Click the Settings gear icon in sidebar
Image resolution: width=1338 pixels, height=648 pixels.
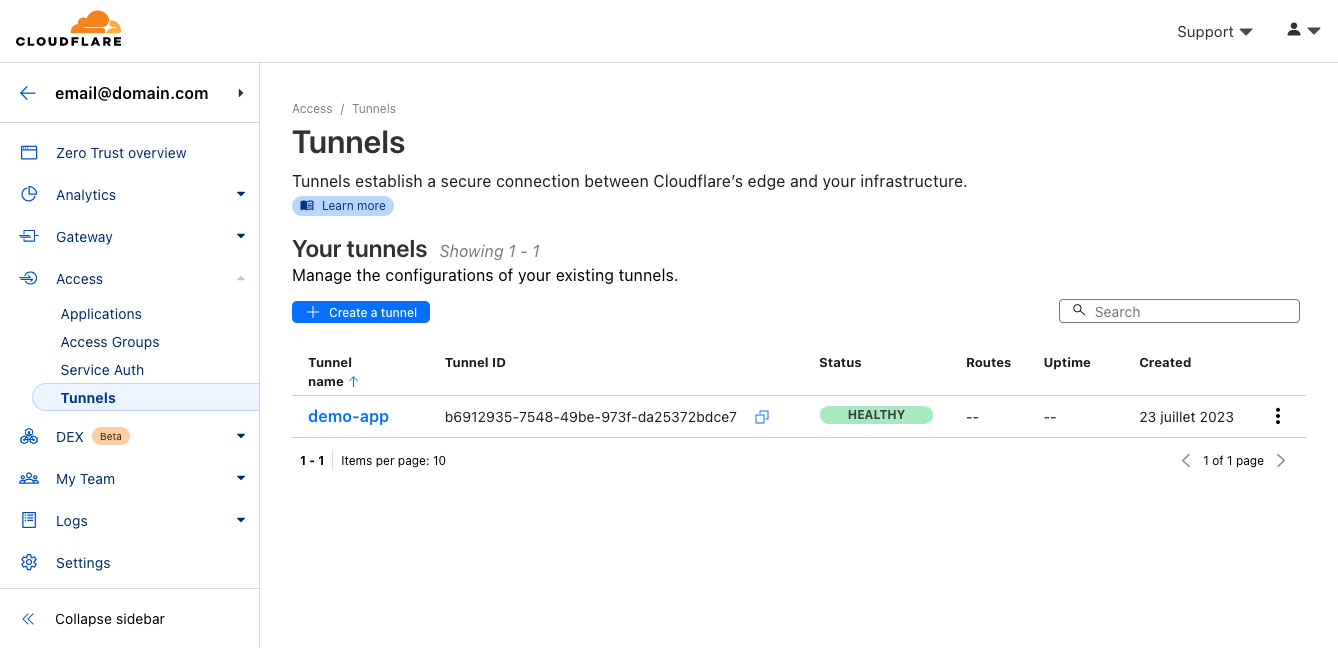point(29,563)
